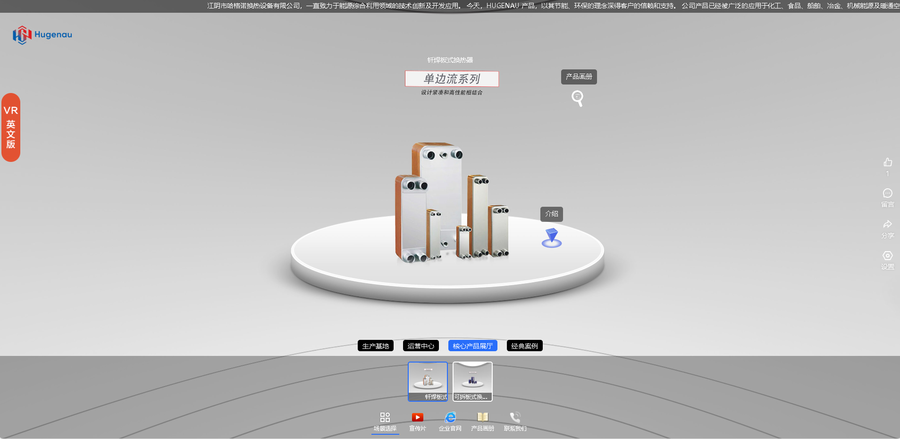
Task: Click the scrolling company intro marquee text
Action: click(553, 6)
